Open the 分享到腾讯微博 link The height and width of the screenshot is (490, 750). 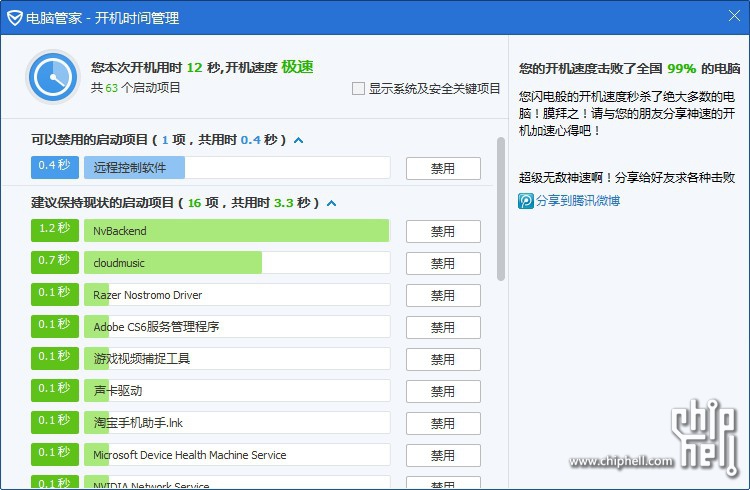coord(578,200)
